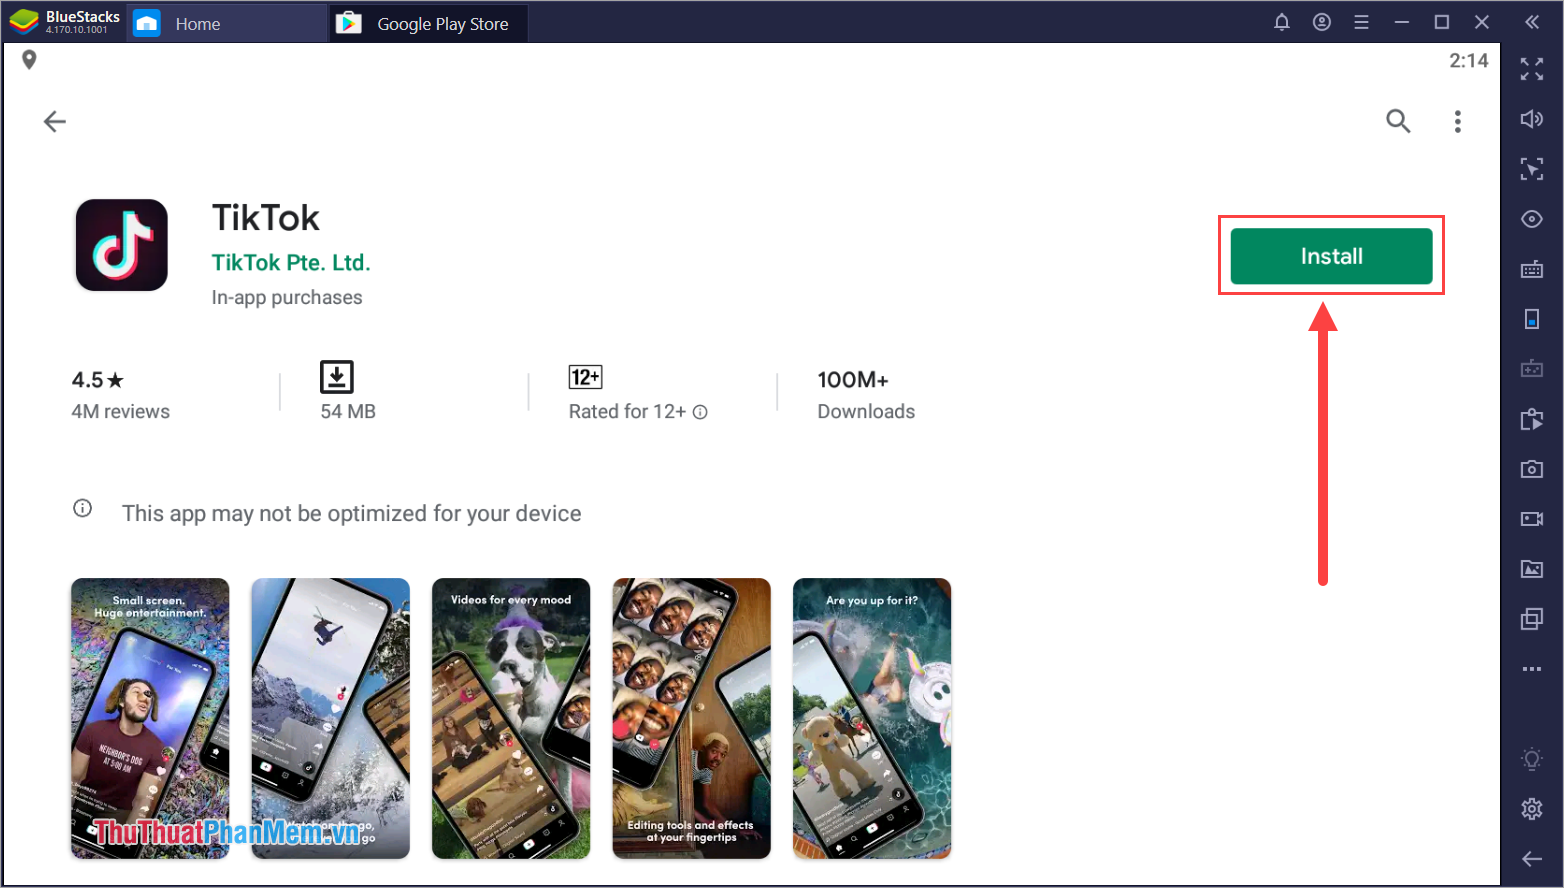Open the three-dot more options menu
The width and height of the screenshot is (1564, 888).
coord(1458,121)
